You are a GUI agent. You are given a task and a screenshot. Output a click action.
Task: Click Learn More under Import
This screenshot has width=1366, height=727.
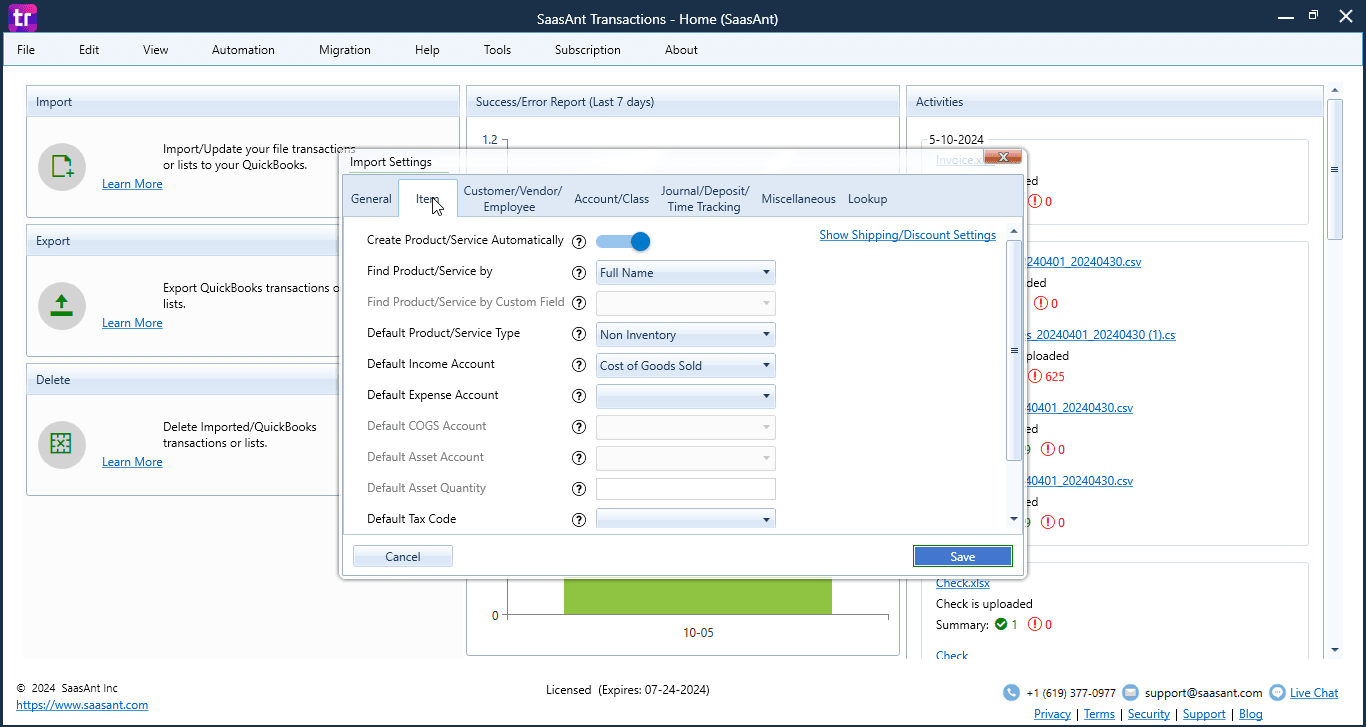tap(132, 184)
